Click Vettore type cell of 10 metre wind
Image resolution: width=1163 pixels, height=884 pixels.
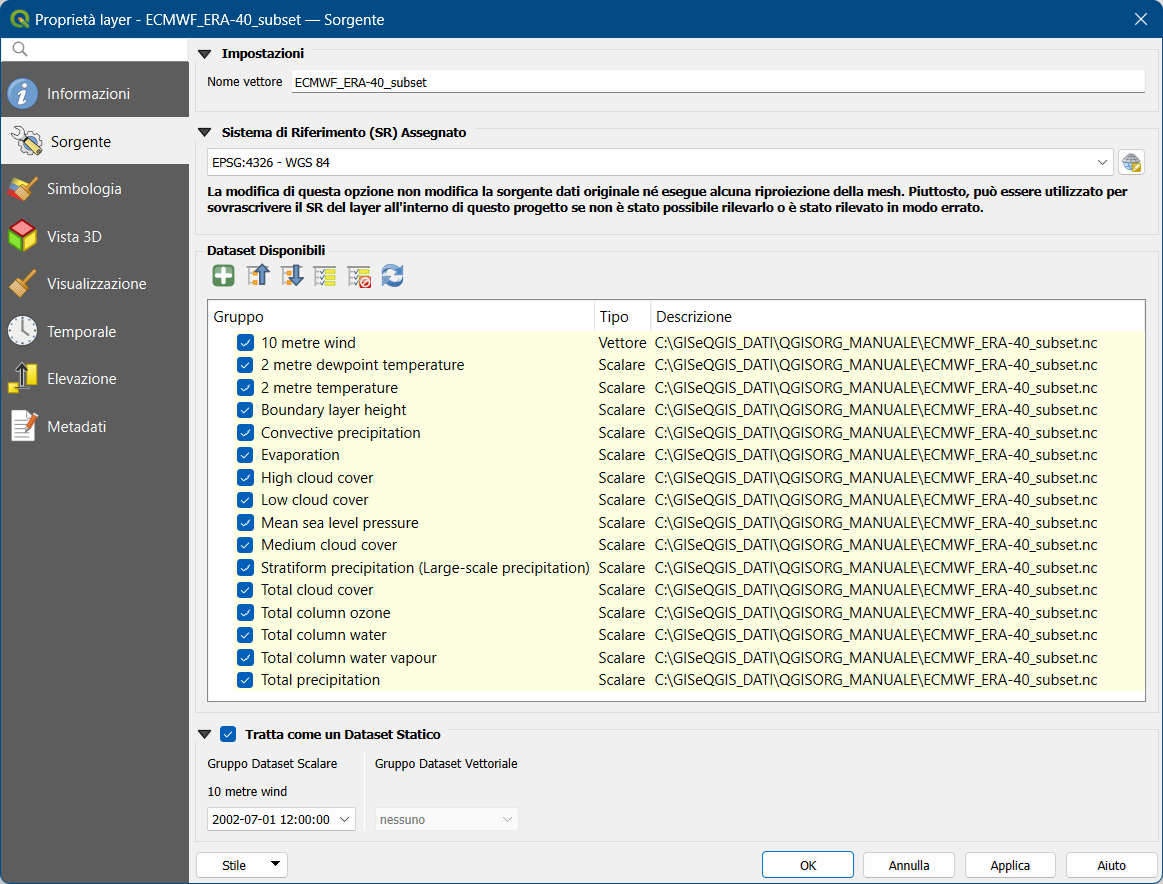pos(622,343)
